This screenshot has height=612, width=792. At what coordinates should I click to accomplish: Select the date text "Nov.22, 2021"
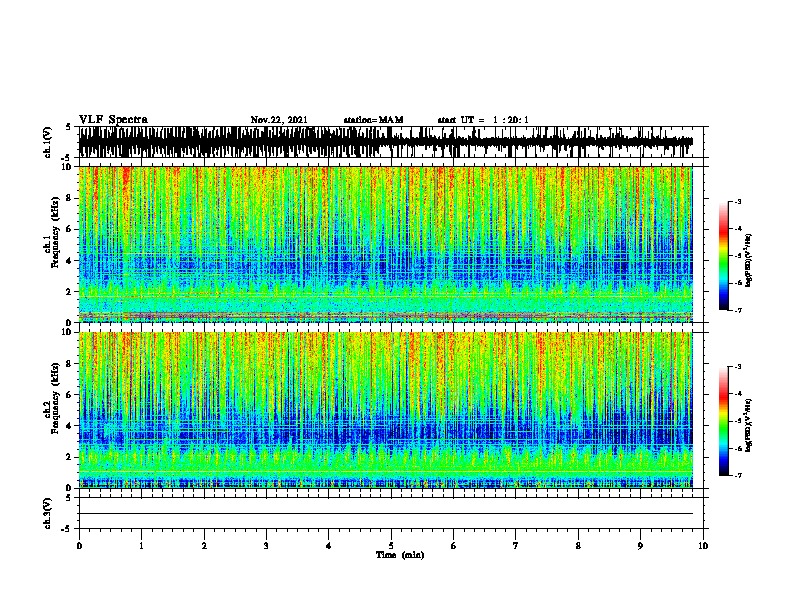pos(279,120)
